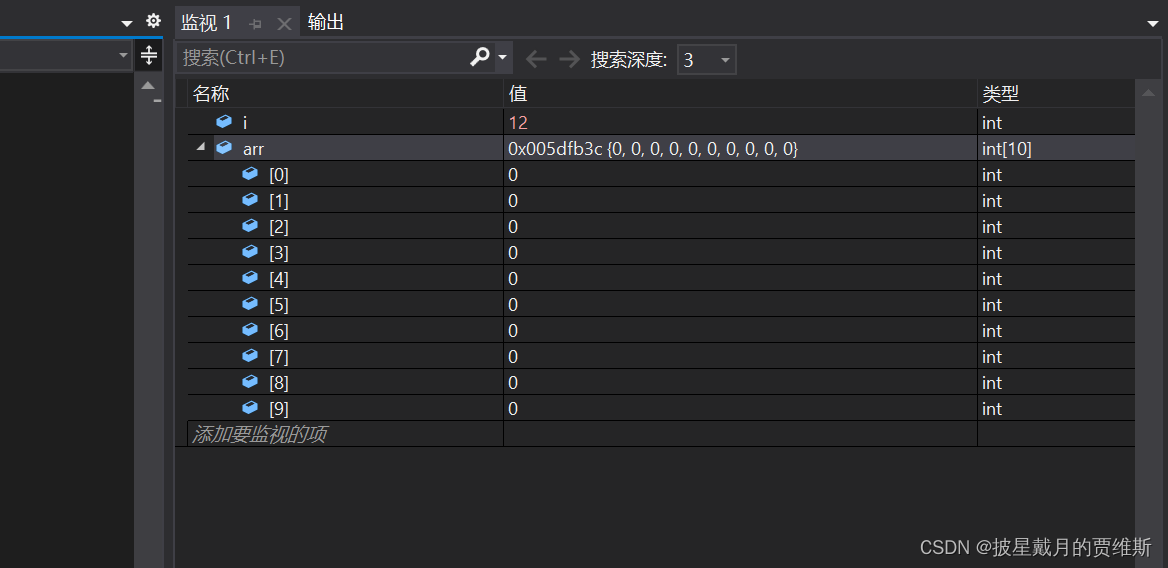Open the search options dropdown arrow
The height and width of the screenshot is (568, 1168).
(503, 57)
